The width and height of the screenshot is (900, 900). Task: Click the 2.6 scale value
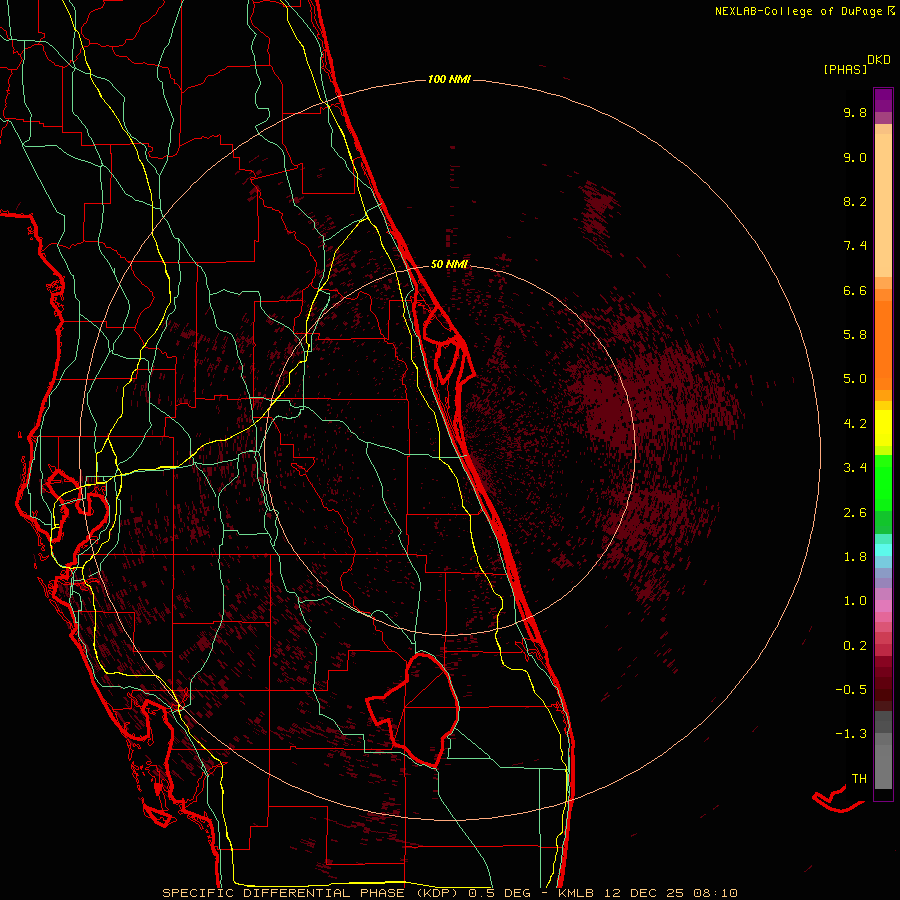[x=855, y=513]
